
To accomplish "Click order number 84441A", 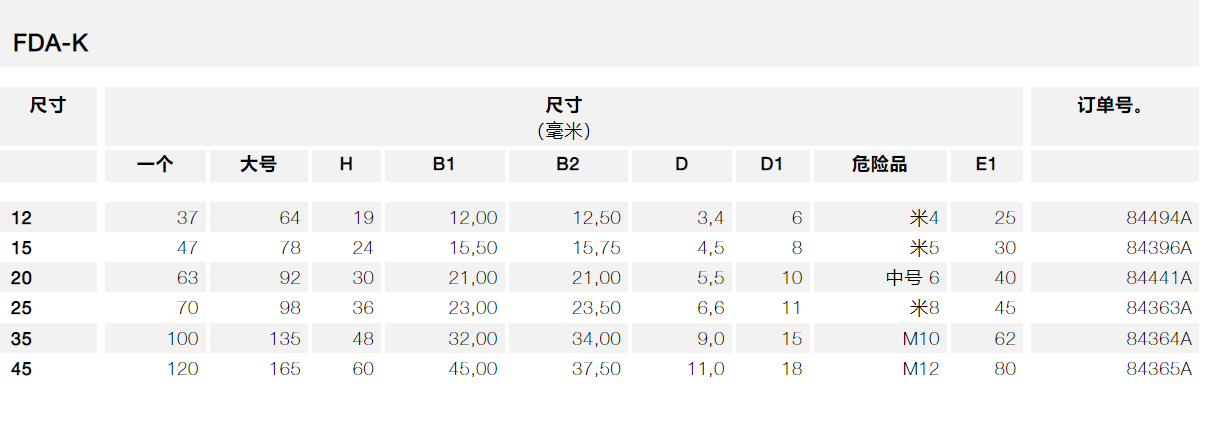I will pos(1159,278).
